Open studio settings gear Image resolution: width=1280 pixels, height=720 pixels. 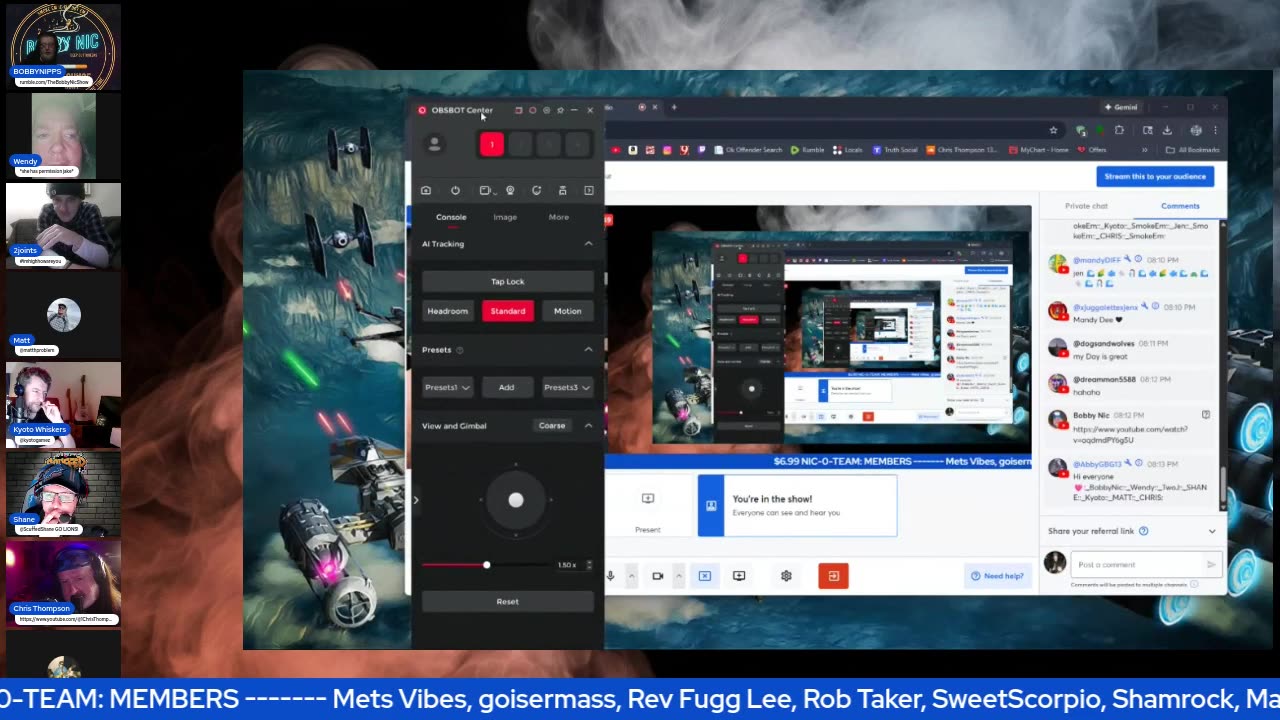(786, 576)
